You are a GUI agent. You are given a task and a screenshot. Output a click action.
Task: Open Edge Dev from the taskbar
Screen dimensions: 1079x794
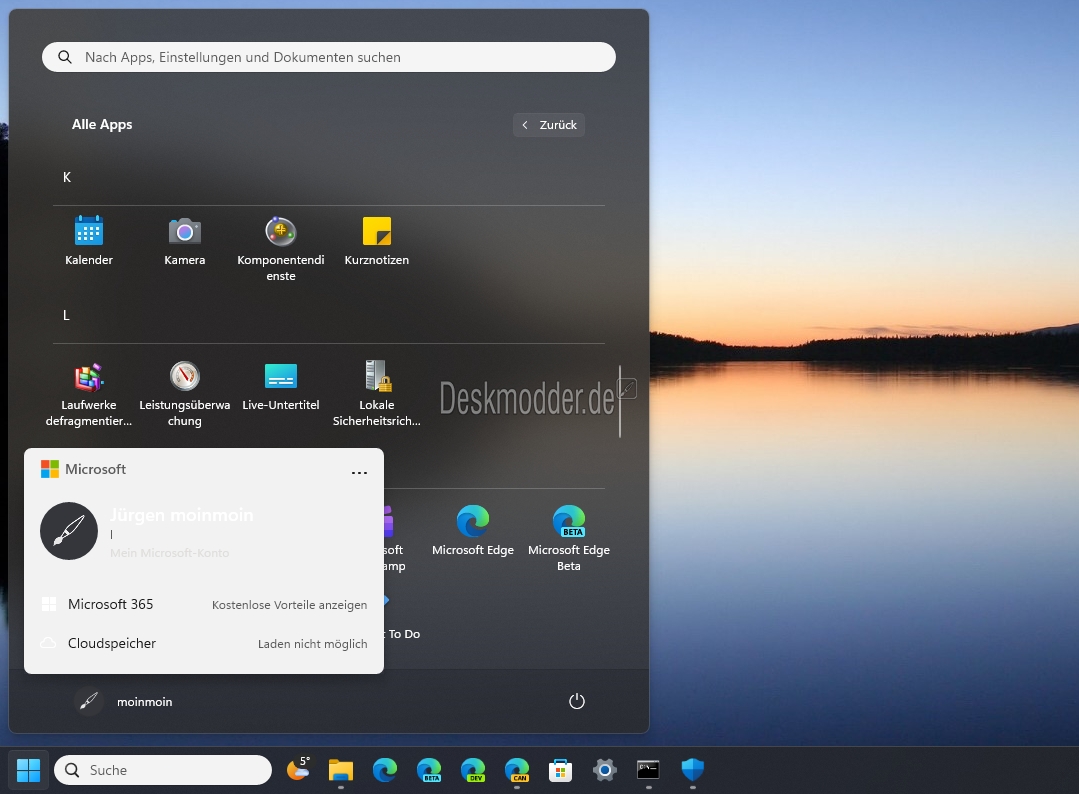tap(473, 770)
